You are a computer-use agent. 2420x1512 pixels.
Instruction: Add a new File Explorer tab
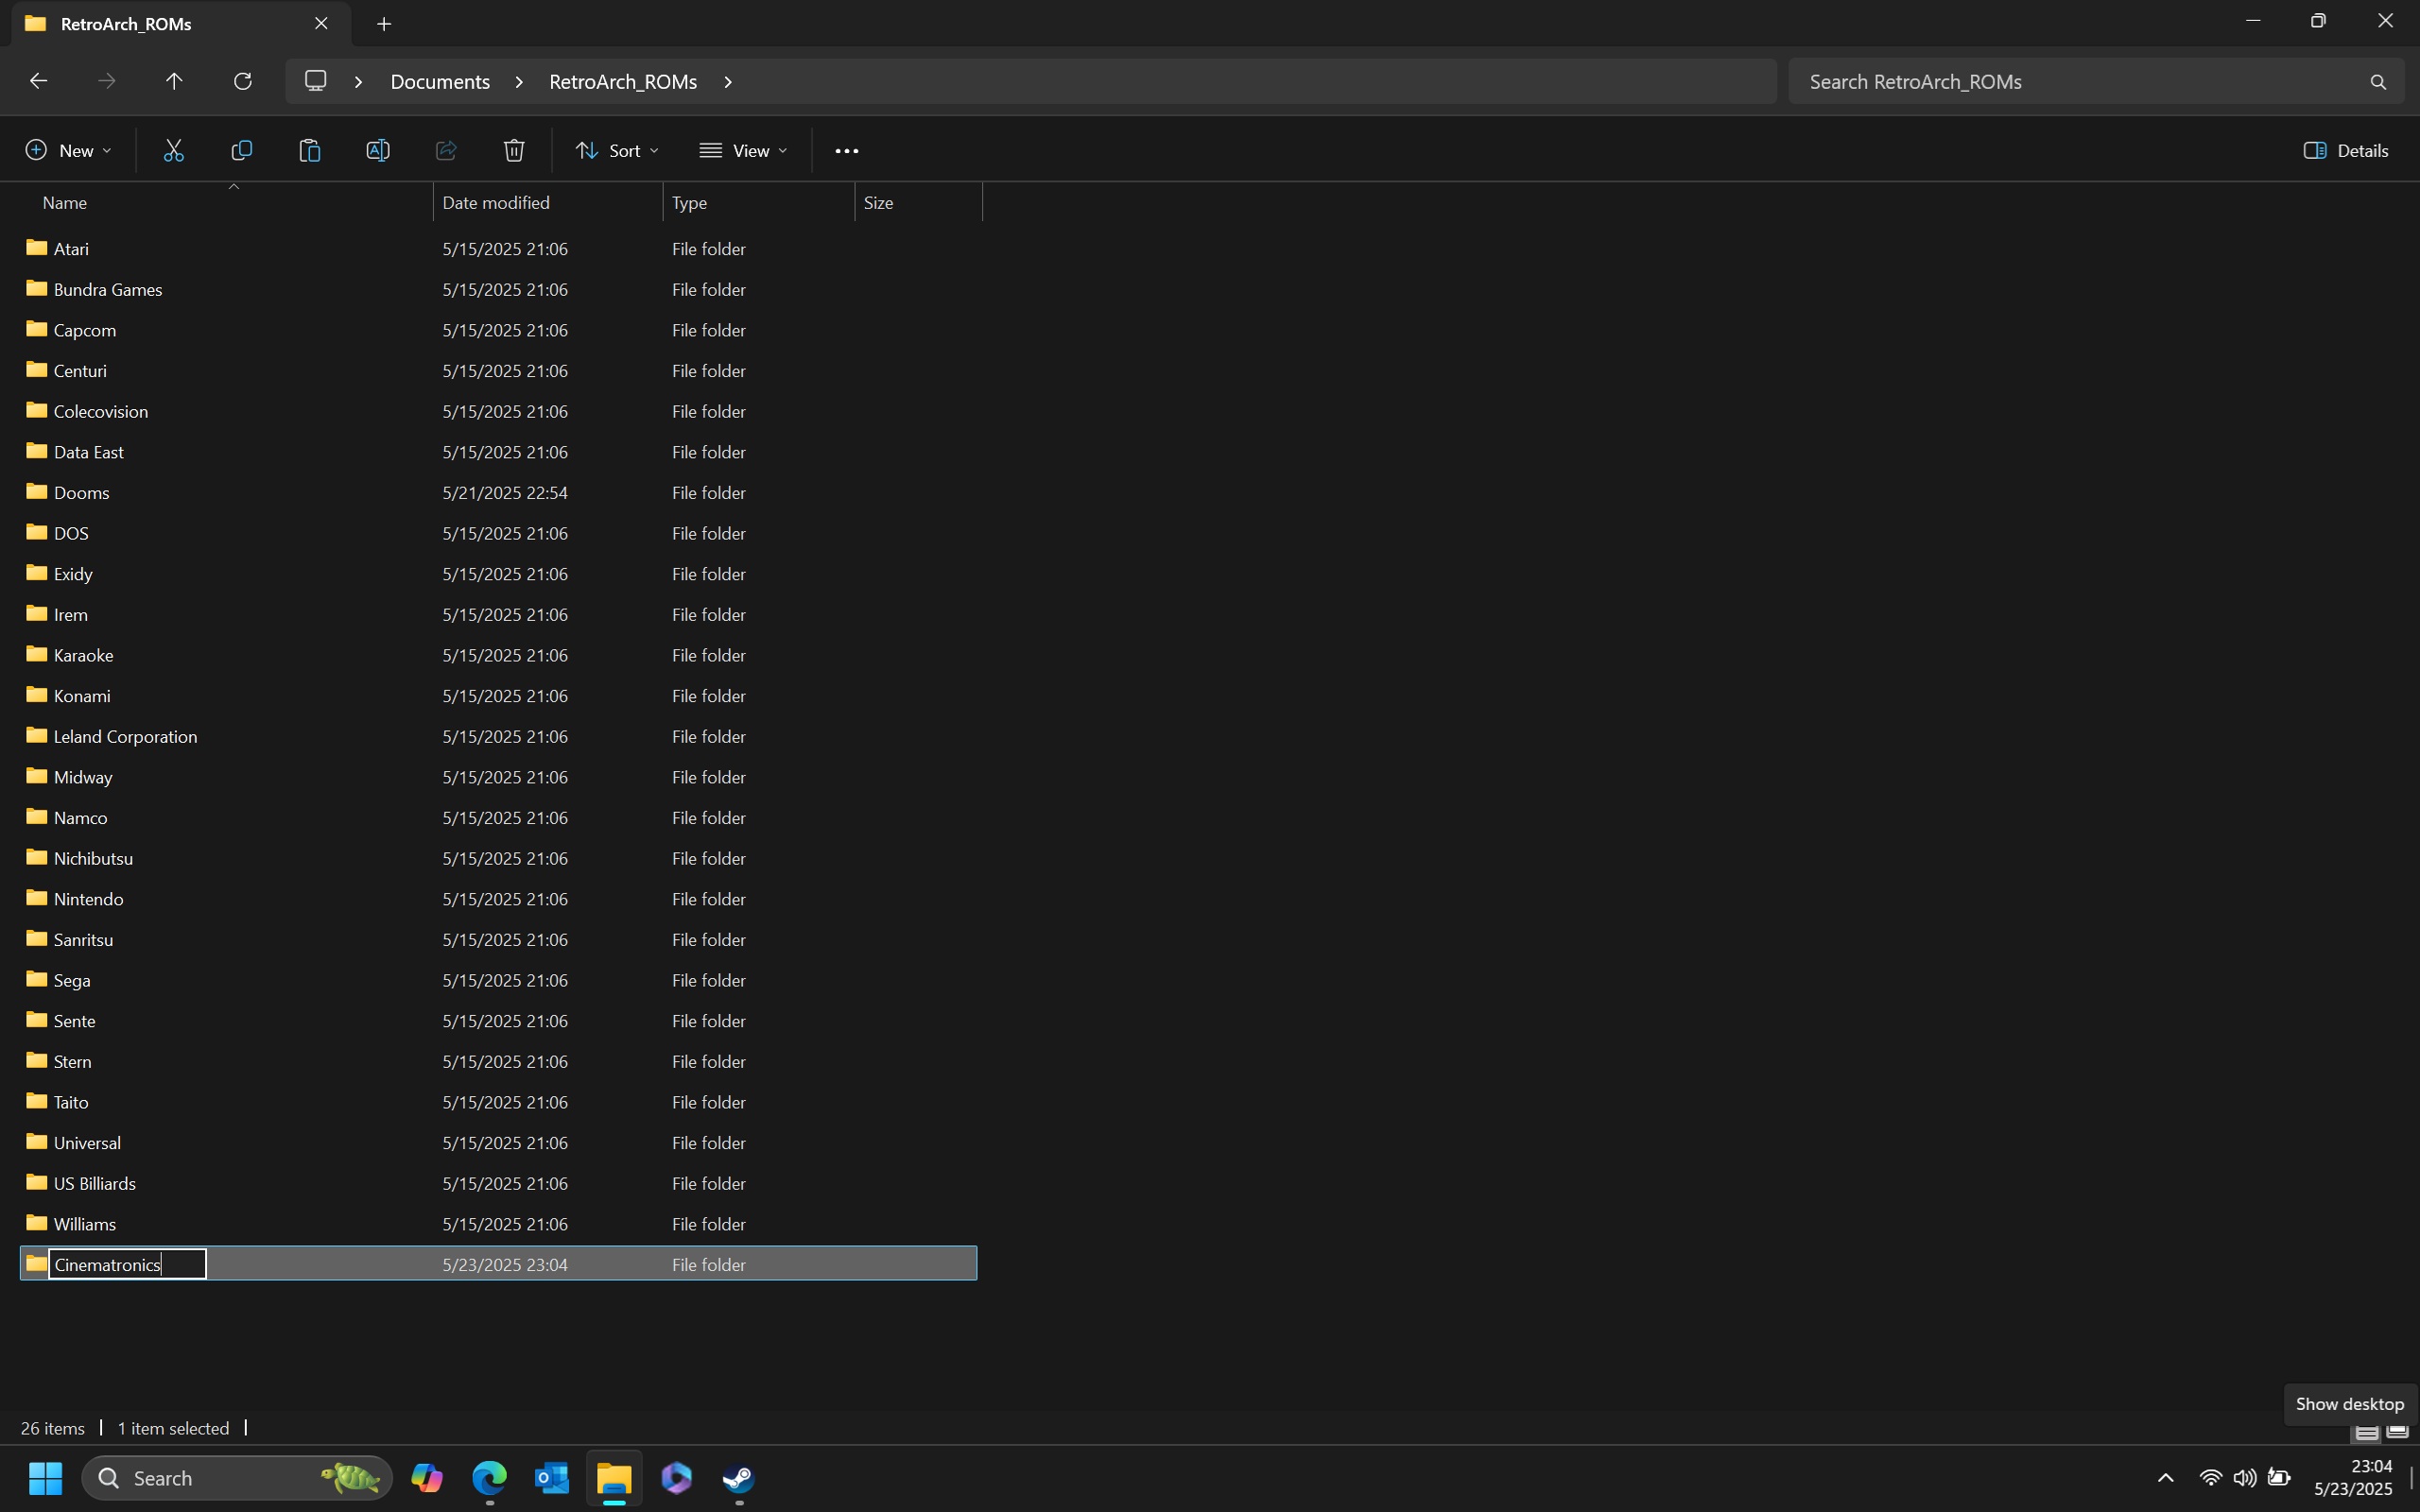[384, 24]
